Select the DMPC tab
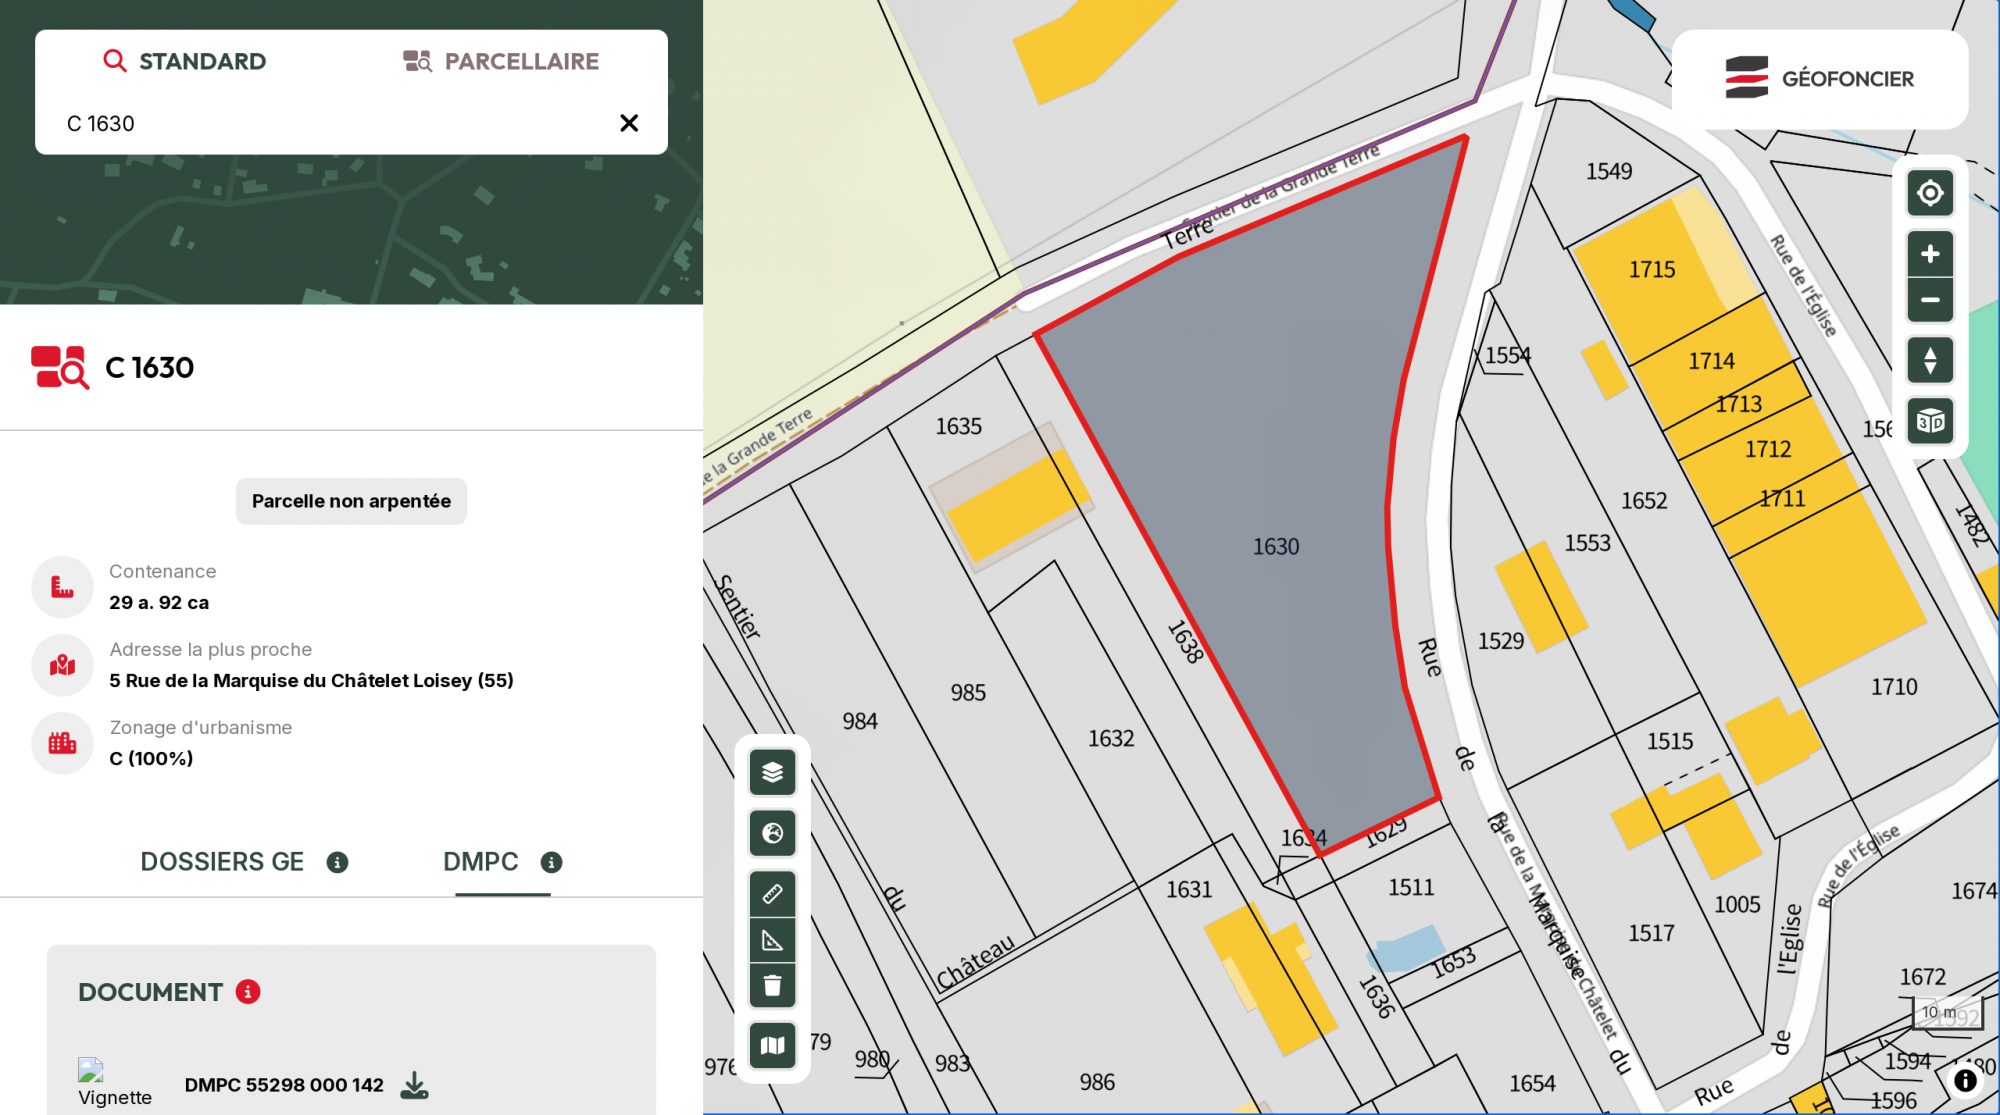This screenshot has height=1115, width=2000. point(481,862)
